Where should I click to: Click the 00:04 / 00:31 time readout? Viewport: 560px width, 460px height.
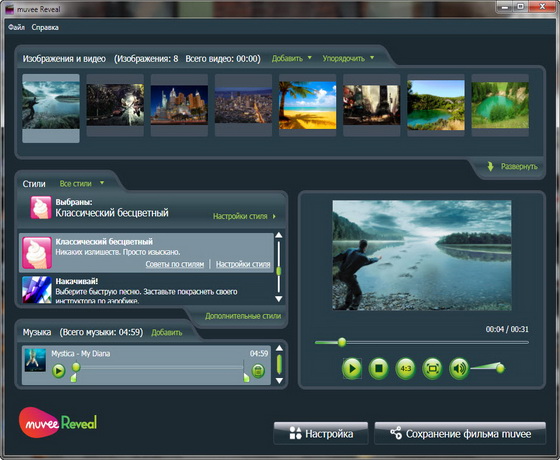[507, 329]
